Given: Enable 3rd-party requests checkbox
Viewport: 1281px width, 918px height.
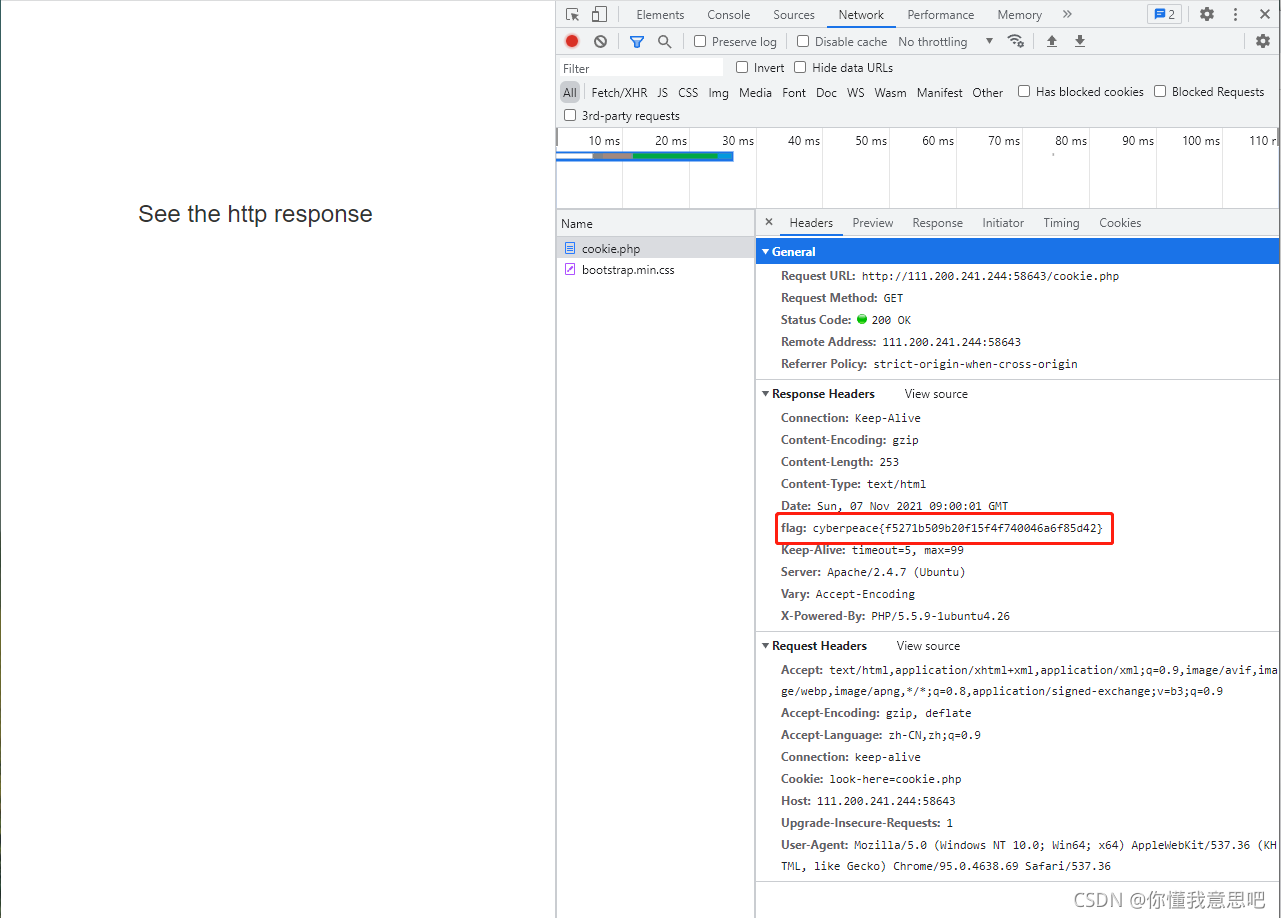Looking at the screenshot, I should coord(570,115).
